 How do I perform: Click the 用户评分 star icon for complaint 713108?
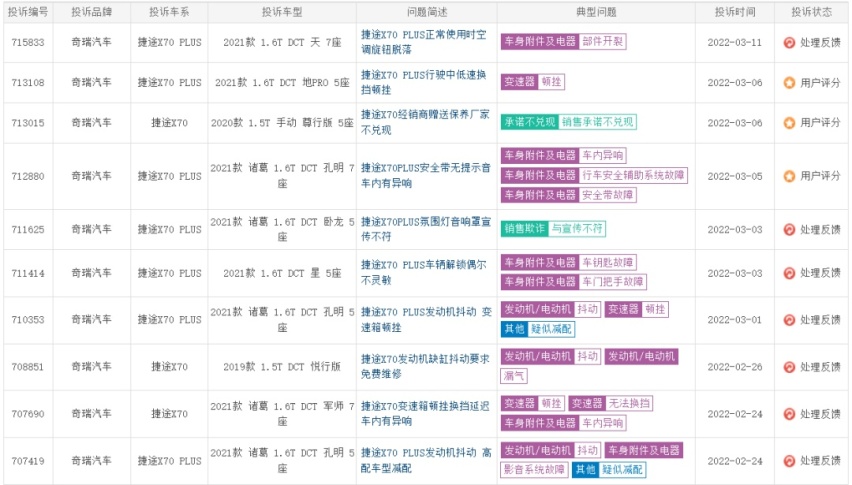789,83
